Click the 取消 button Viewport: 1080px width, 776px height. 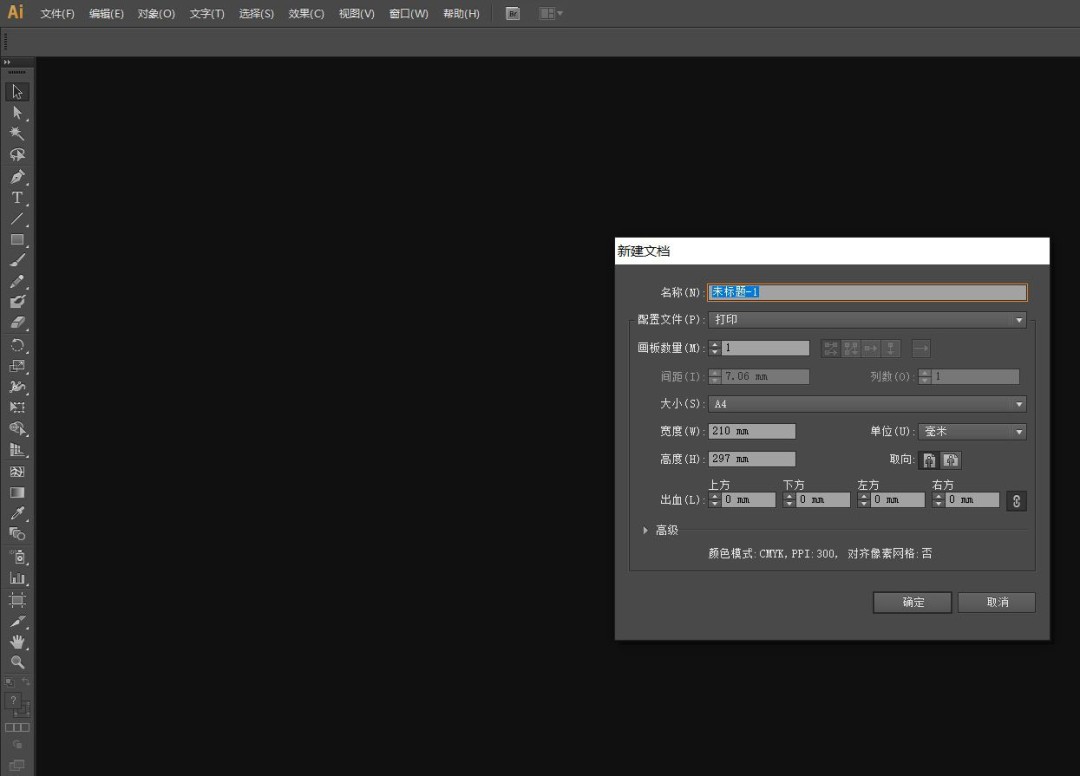(x=996, y=602)
